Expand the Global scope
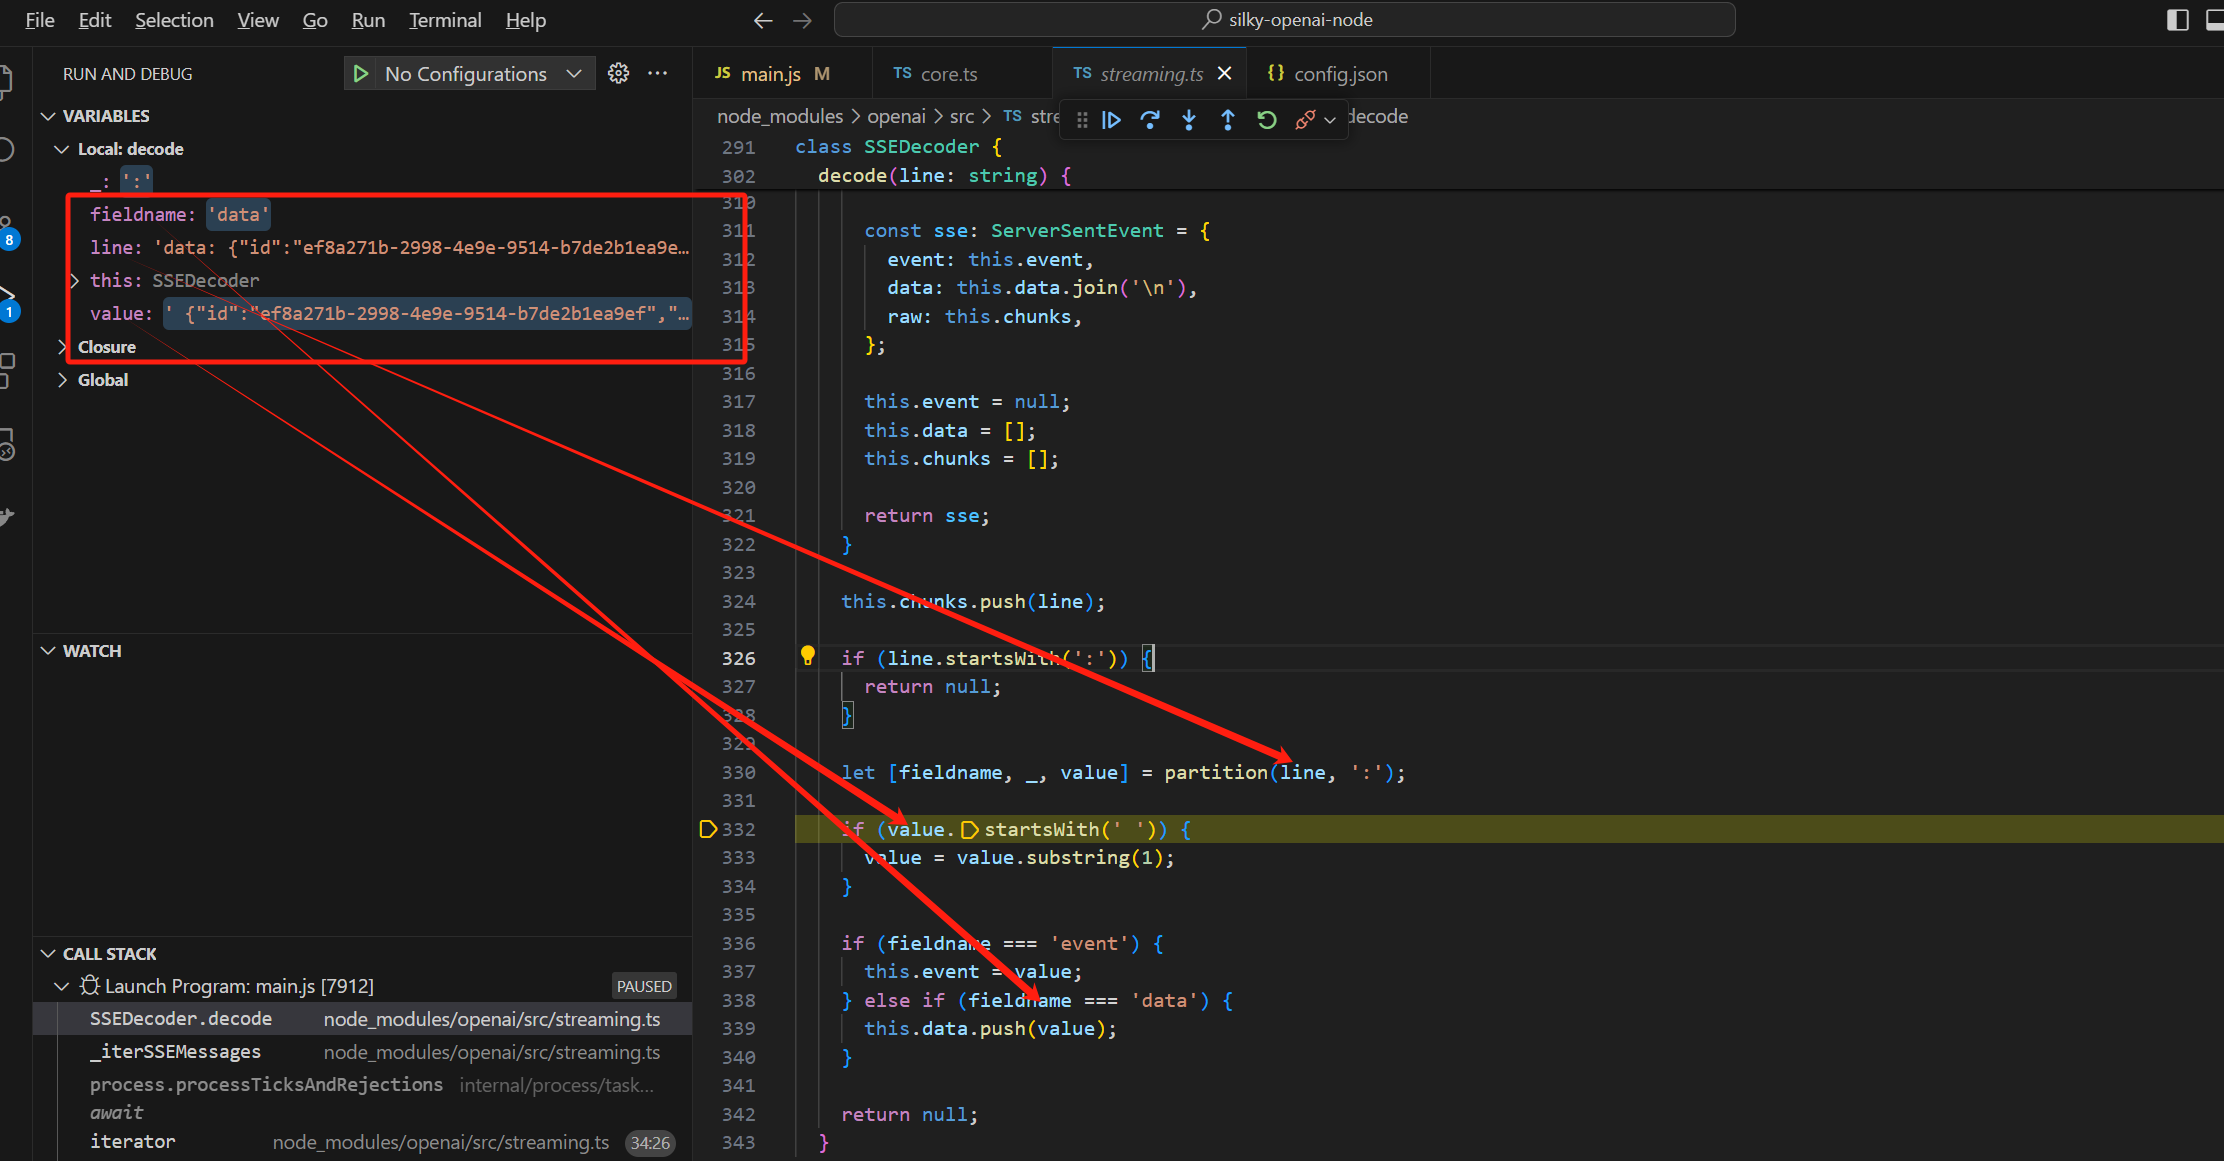Image resolution: width=2224 pixels, height=1161 pixels. [x=62, y=380]
